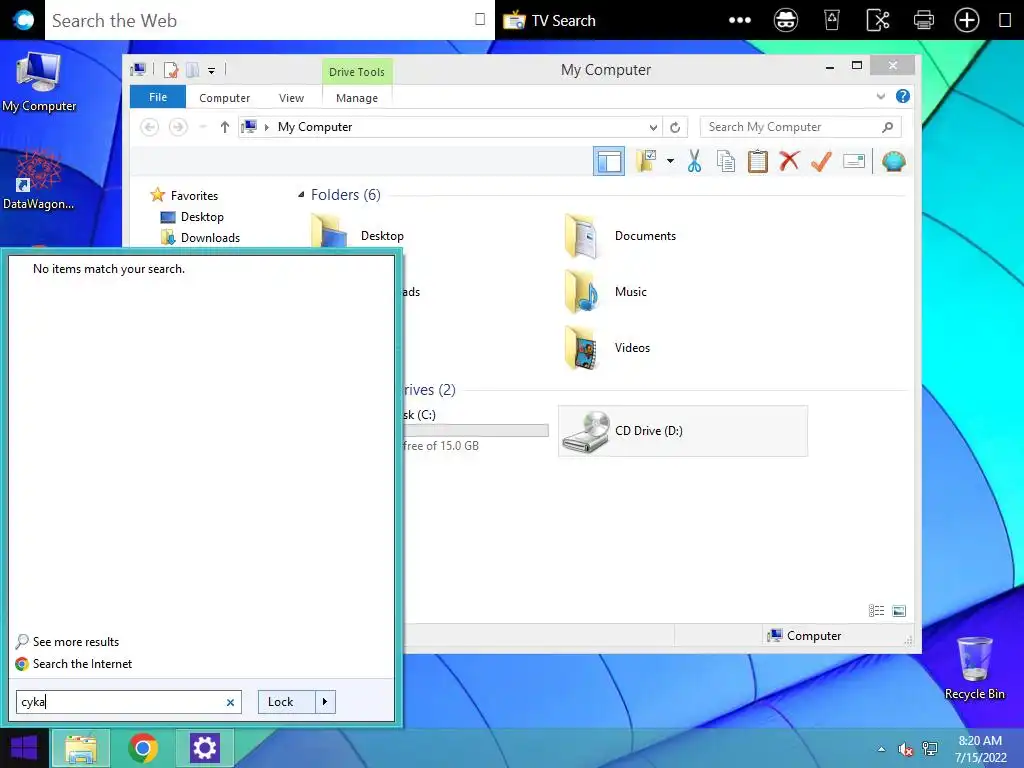Click the quick access Properties page icon
Image resolution: width=1024 pixels, height=768 pixels.
(171, 69)
